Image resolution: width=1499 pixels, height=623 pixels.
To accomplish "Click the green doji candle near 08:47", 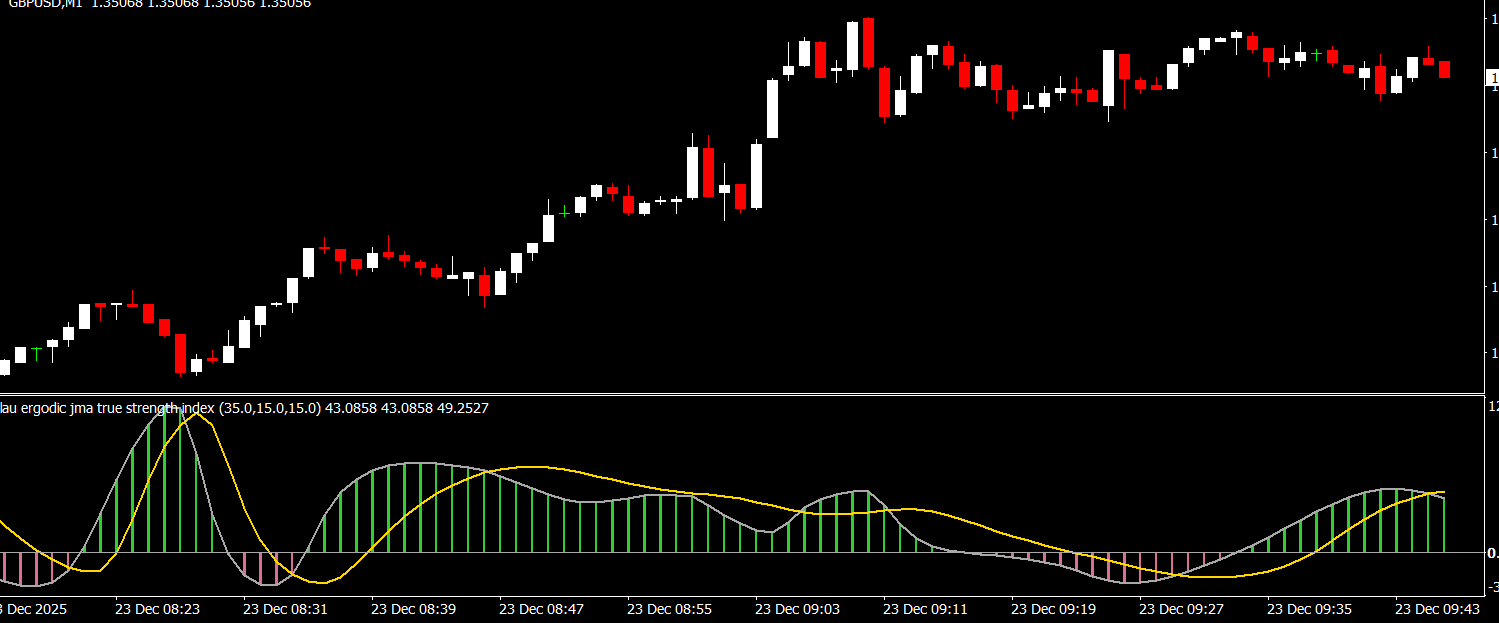I will (565, 211).
